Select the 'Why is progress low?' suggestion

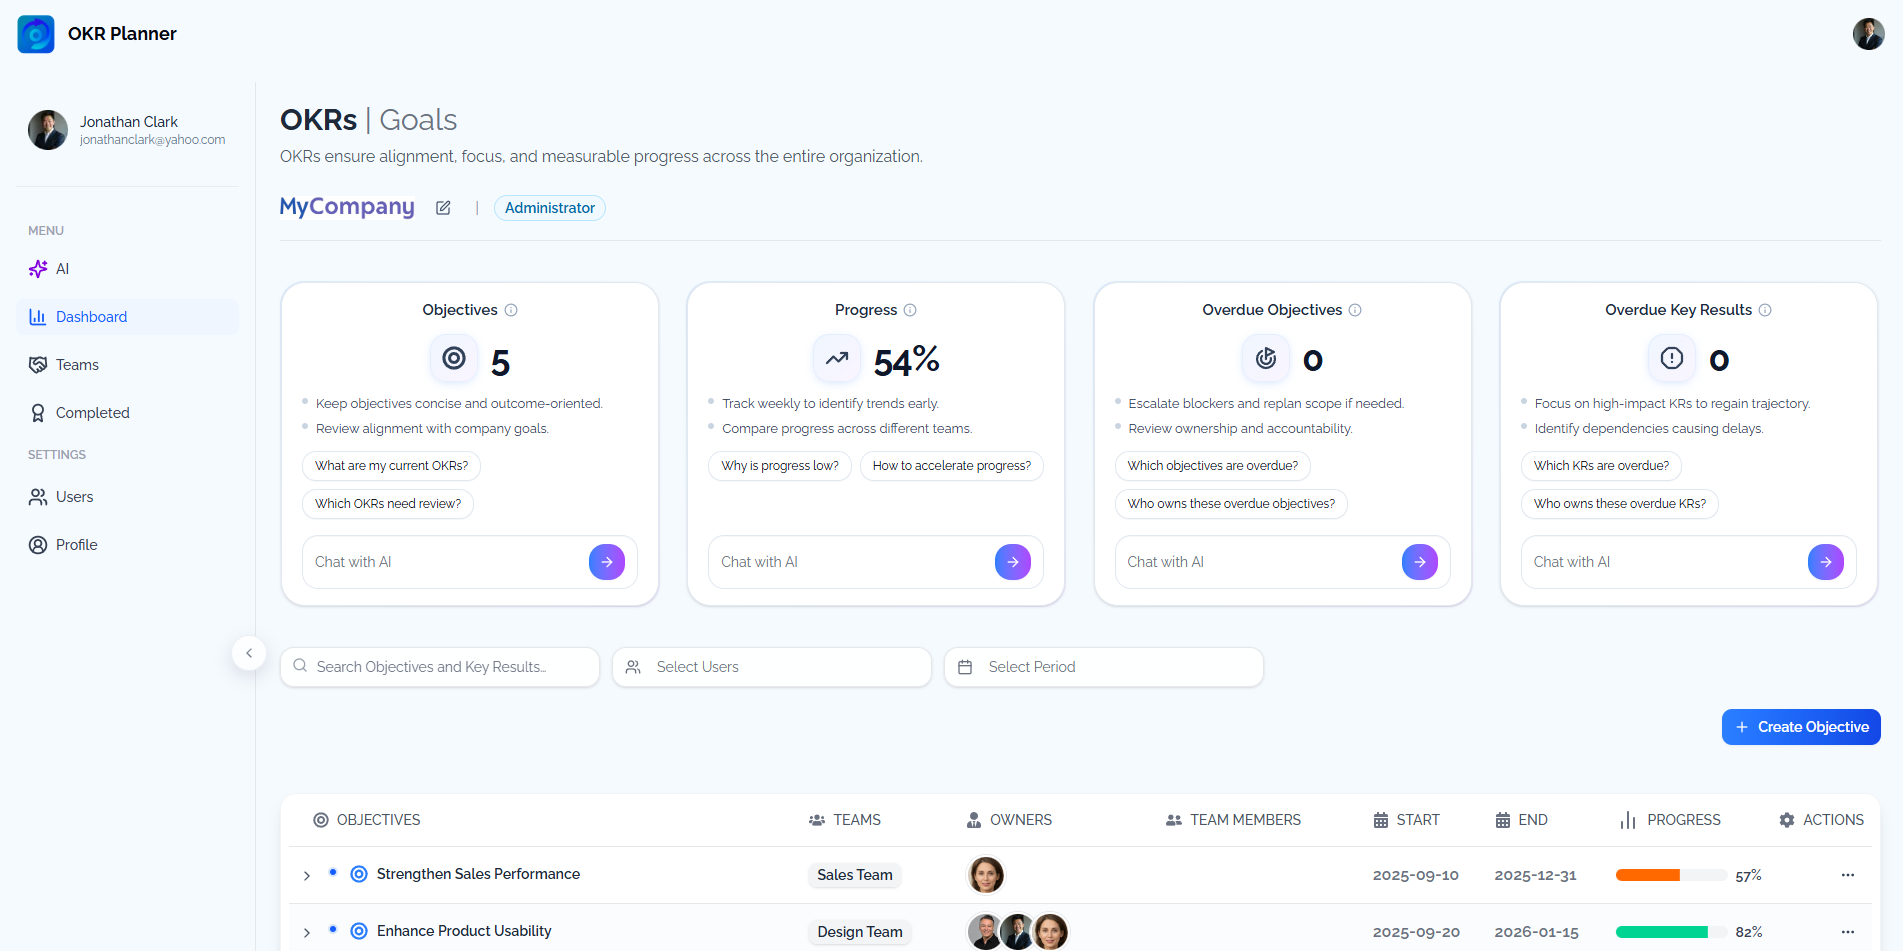pos(779,466)
